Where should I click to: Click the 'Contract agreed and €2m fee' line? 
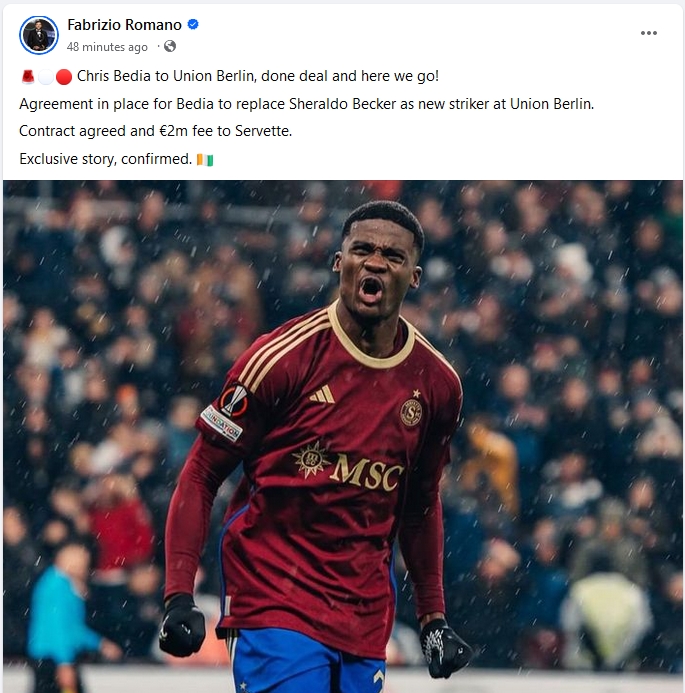(x=156, y=131)
